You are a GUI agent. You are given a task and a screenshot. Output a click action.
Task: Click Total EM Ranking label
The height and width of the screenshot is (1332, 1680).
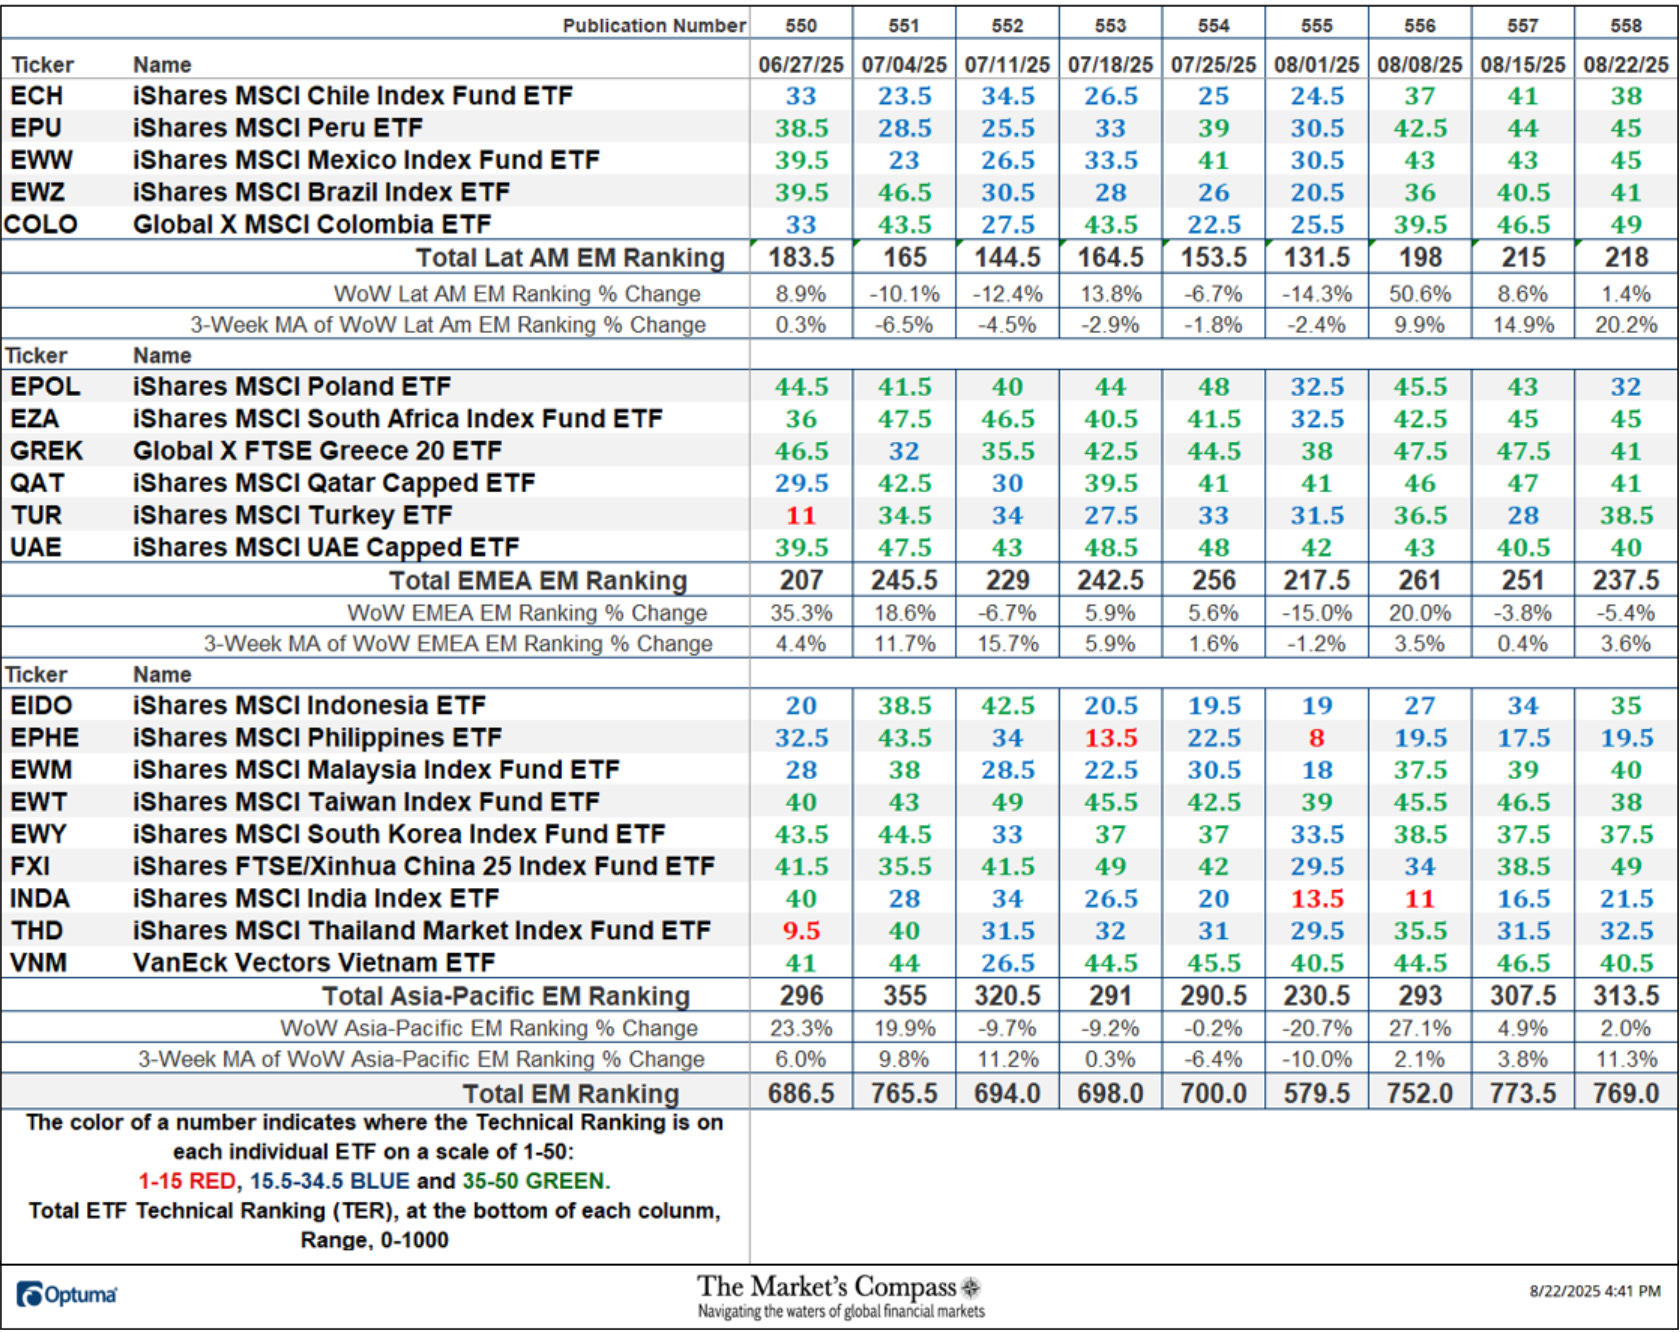tap(571, 1094)
